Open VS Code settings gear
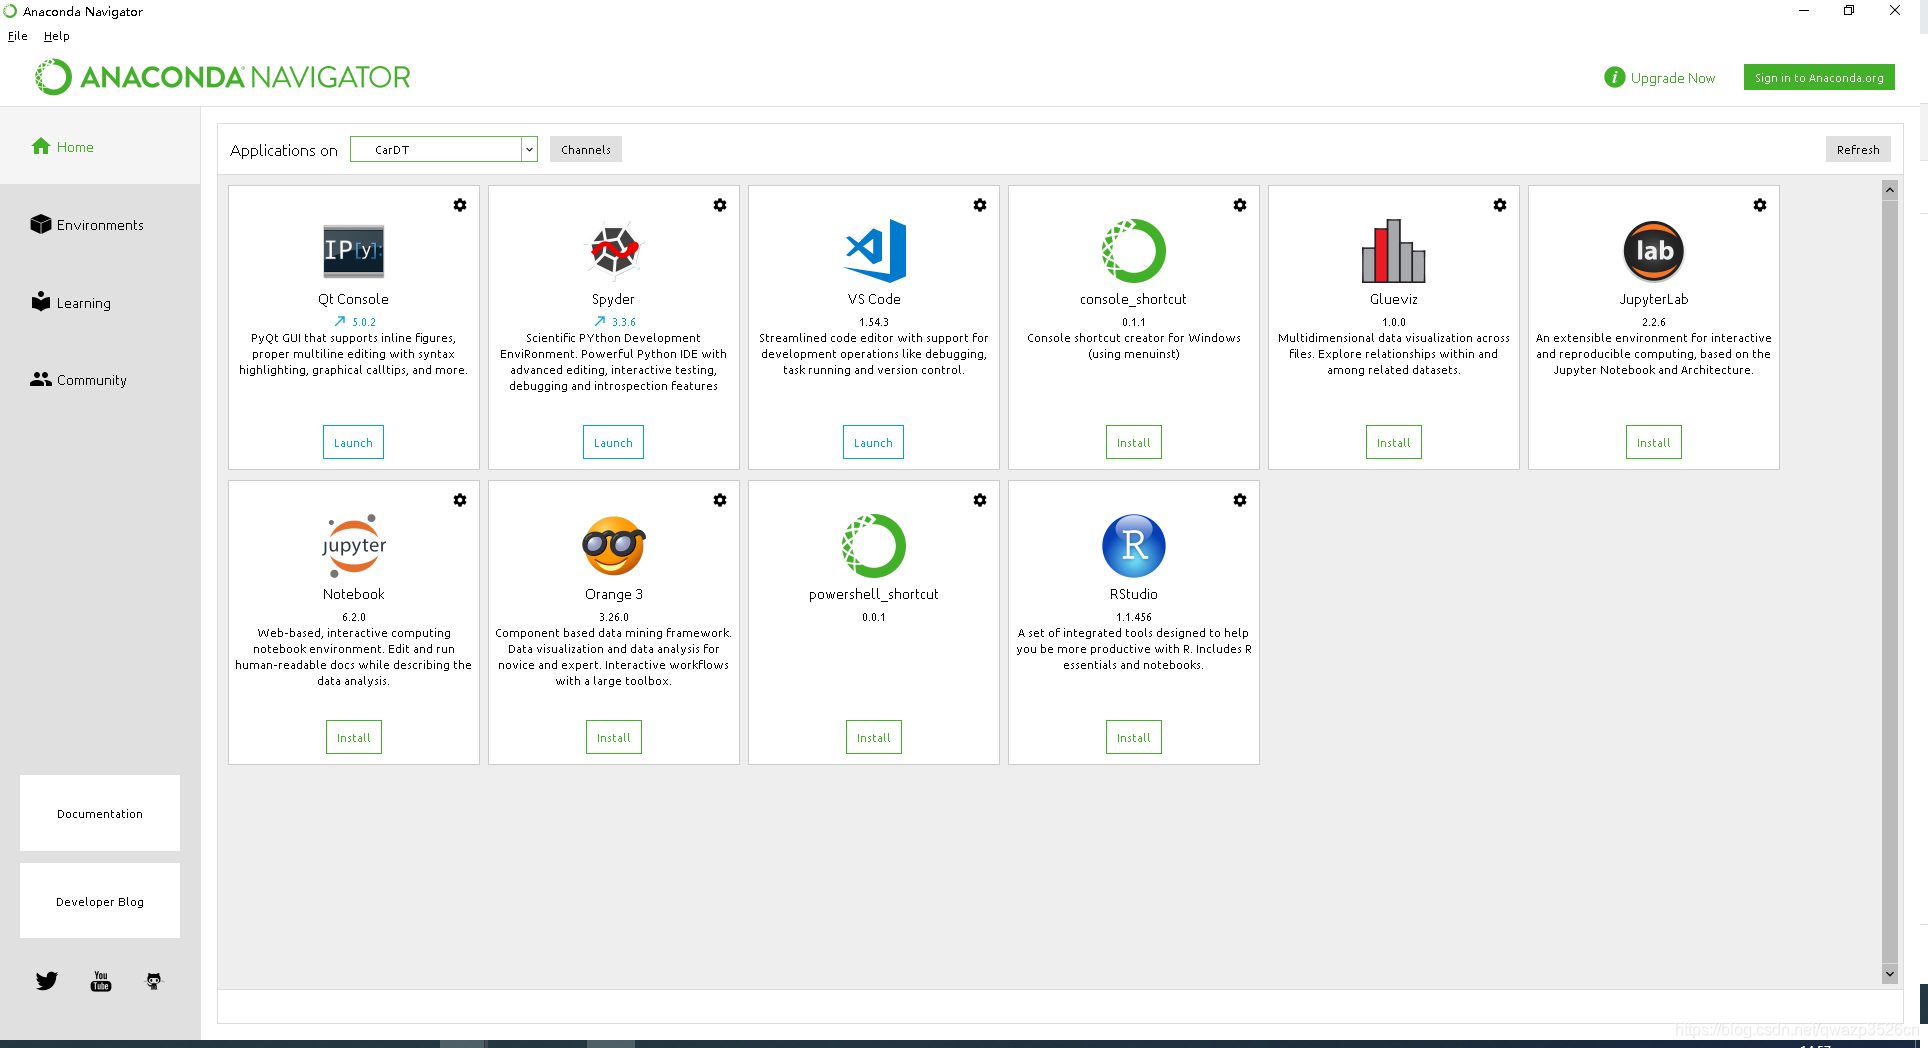 click(x=980, y=205)
